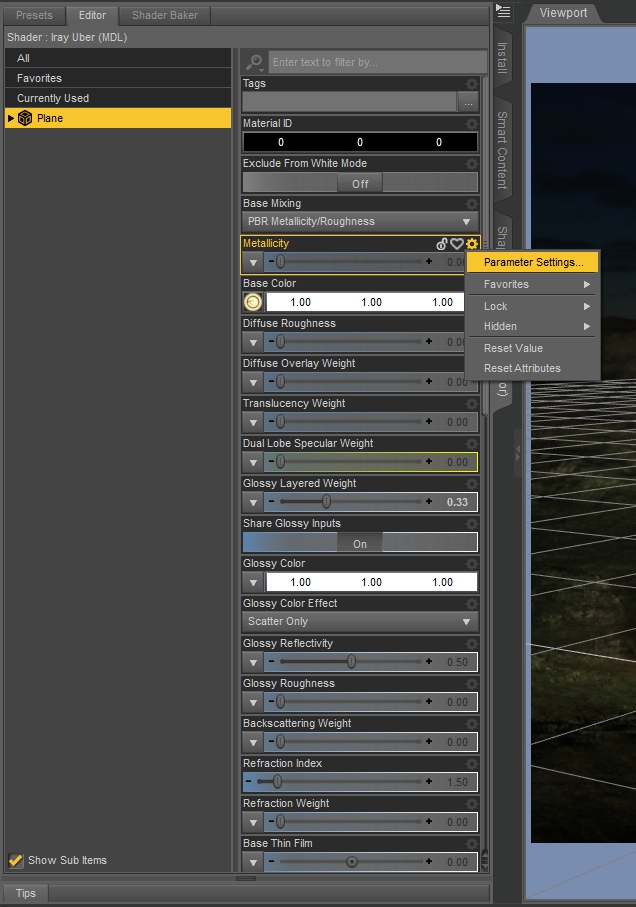Open gear menu for Tags property
This screenshot has width=636, height=907.
coord(472,83)
